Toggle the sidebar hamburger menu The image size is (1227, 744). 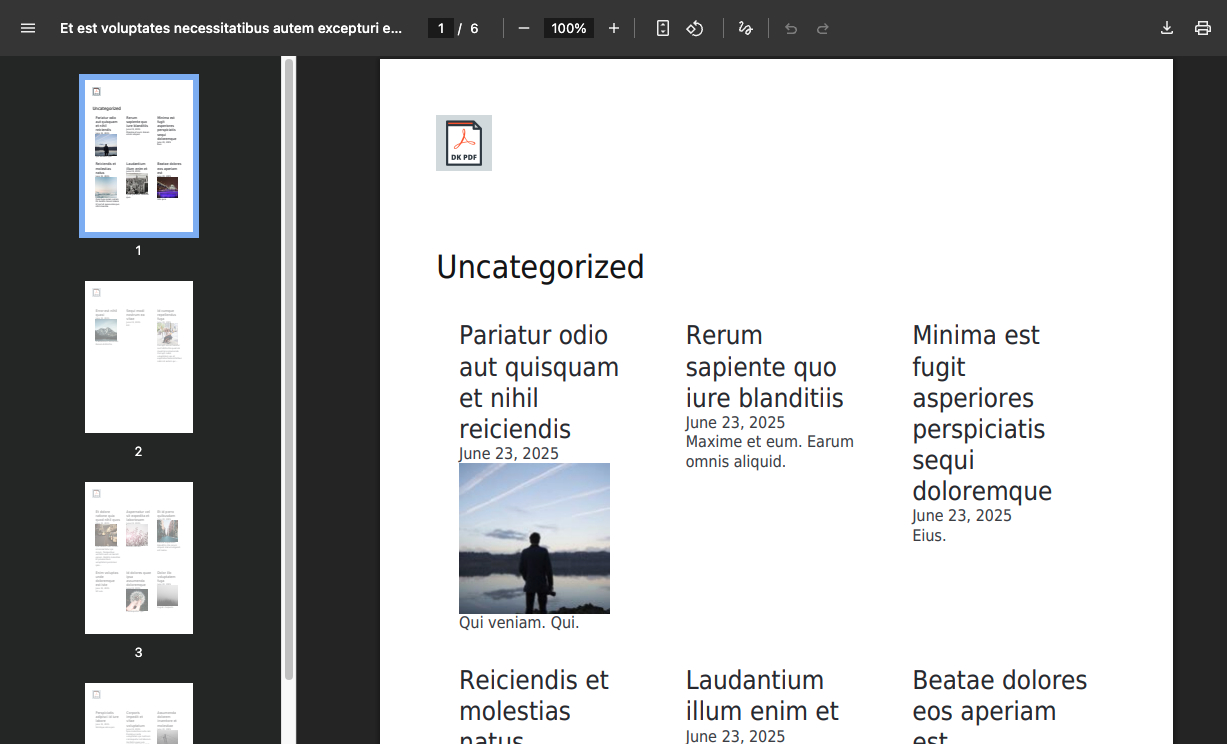pos(28,28)
